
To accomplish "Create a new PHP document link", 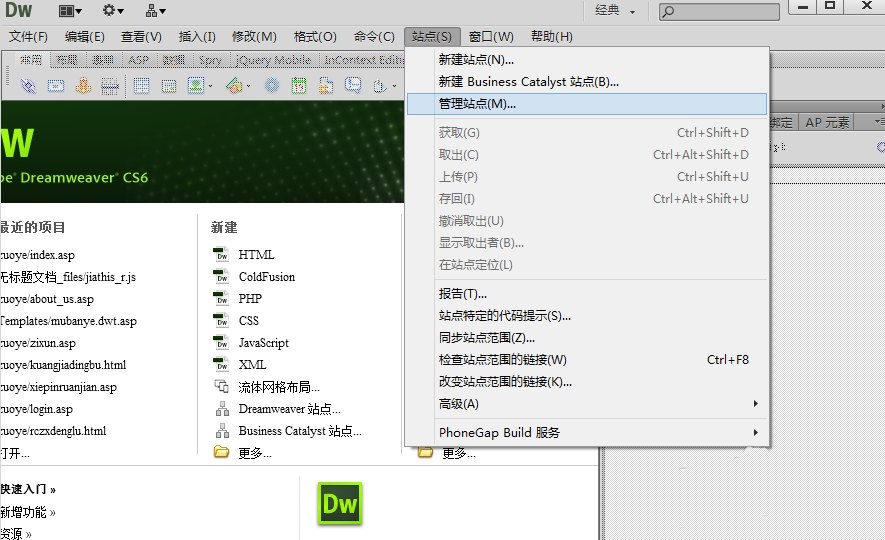I will (x=249, y=299).
